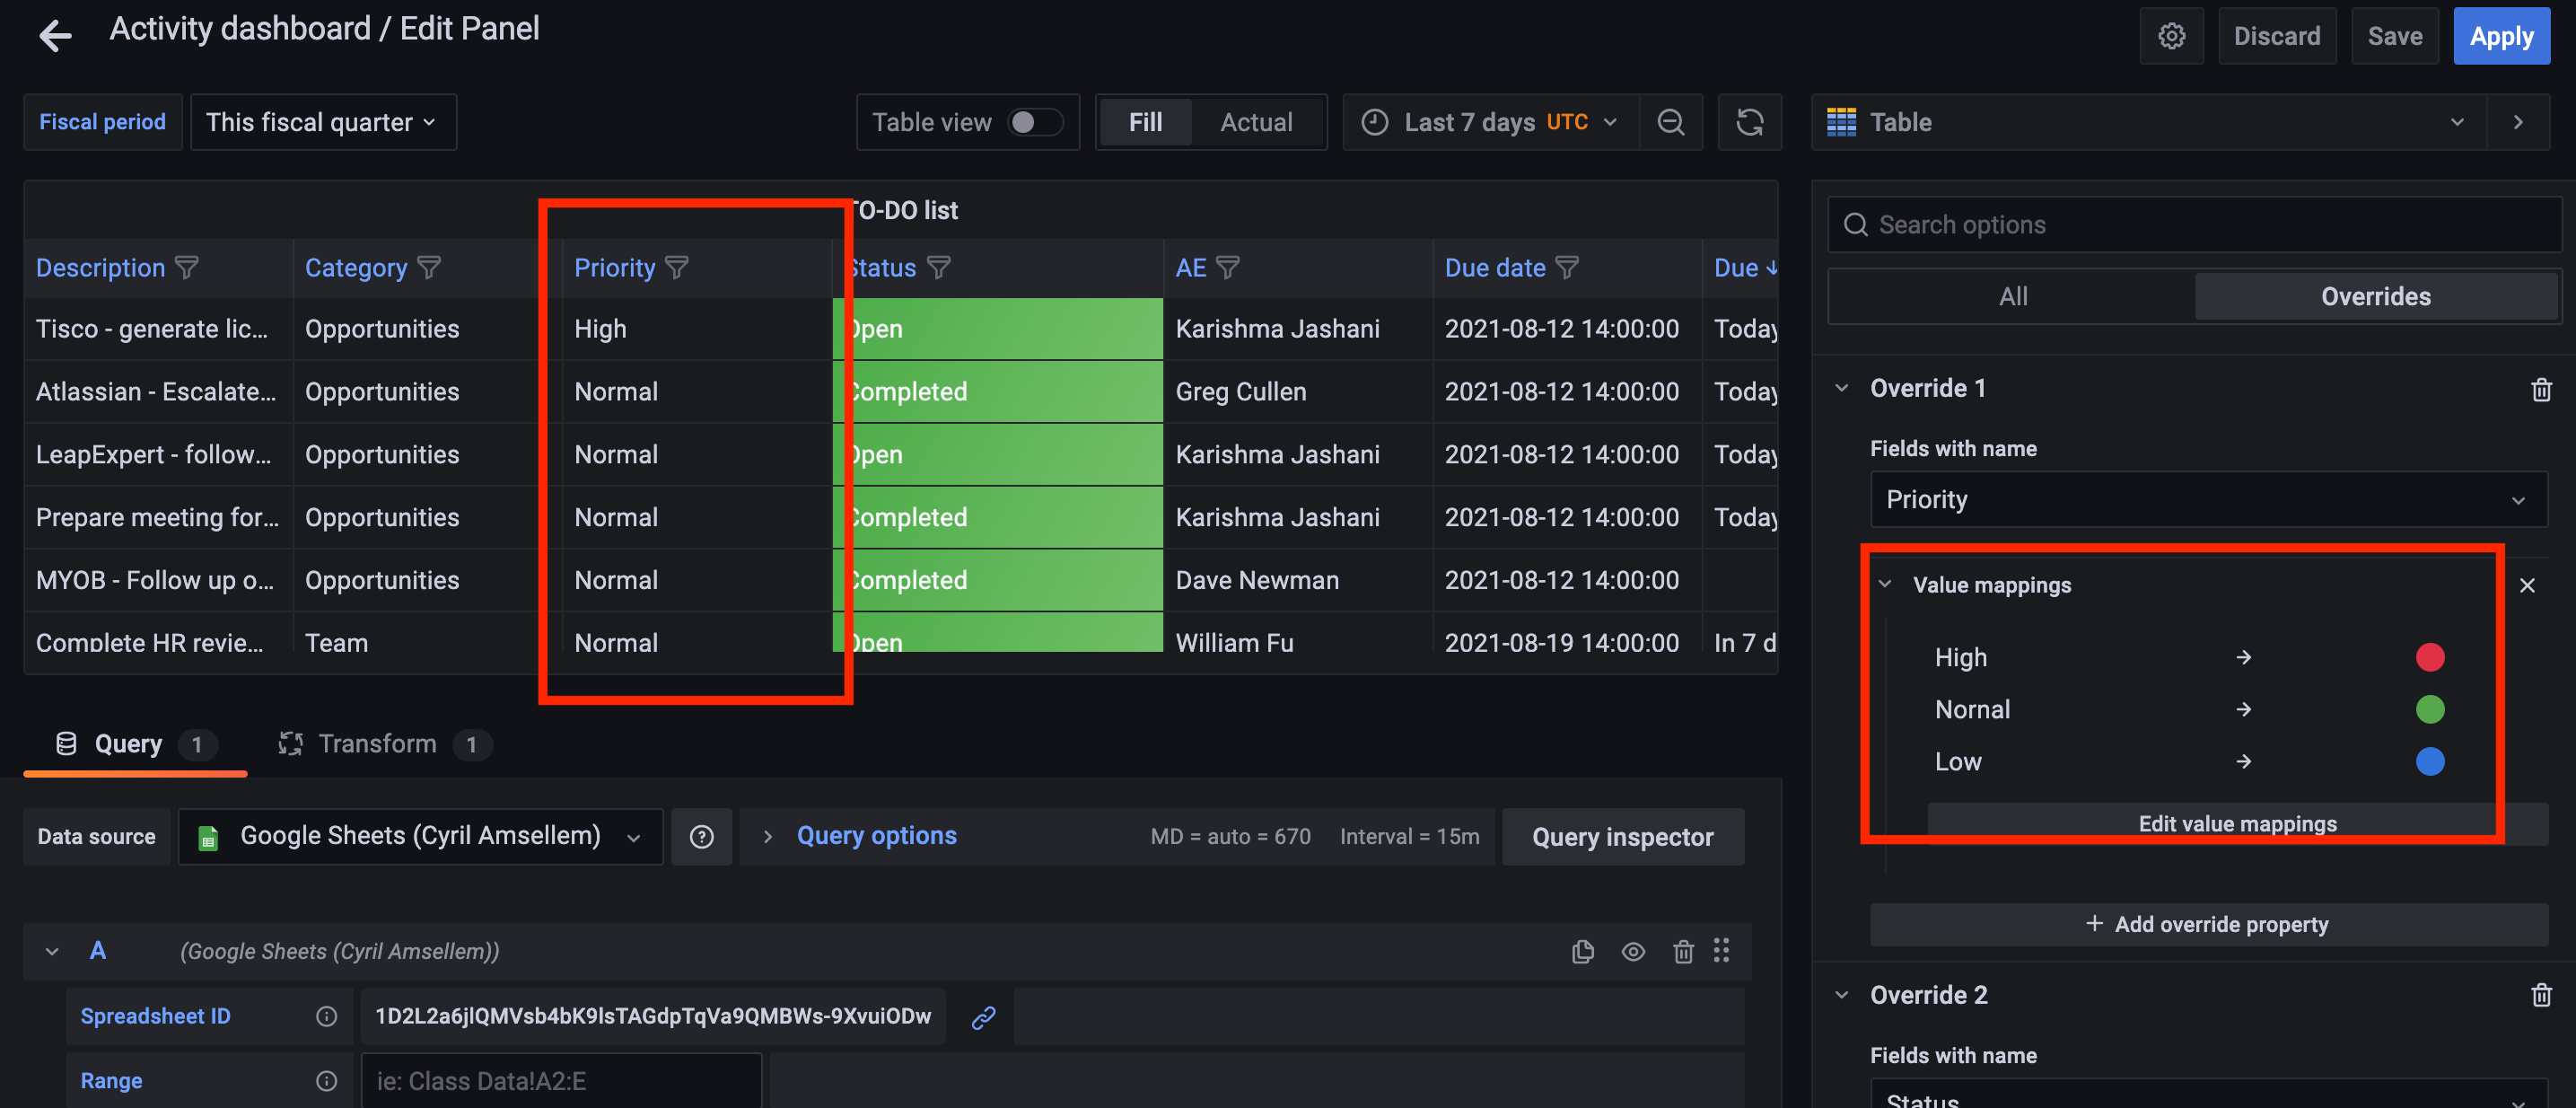Duplicate query A using the copy icon
2576x1108 pixels.
tap(1582, 950)
